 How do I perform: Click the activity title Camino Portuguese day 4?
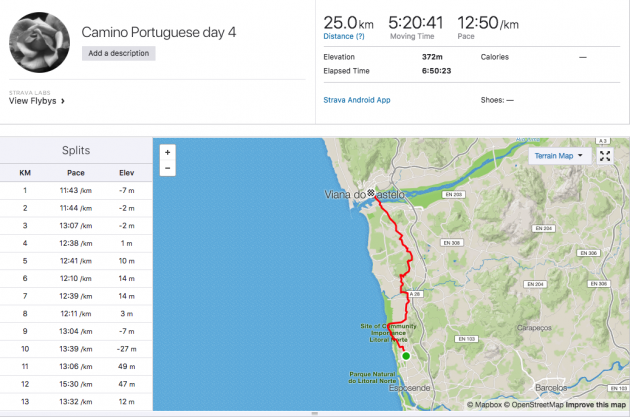pyautogui.click(x=159, y=32)
